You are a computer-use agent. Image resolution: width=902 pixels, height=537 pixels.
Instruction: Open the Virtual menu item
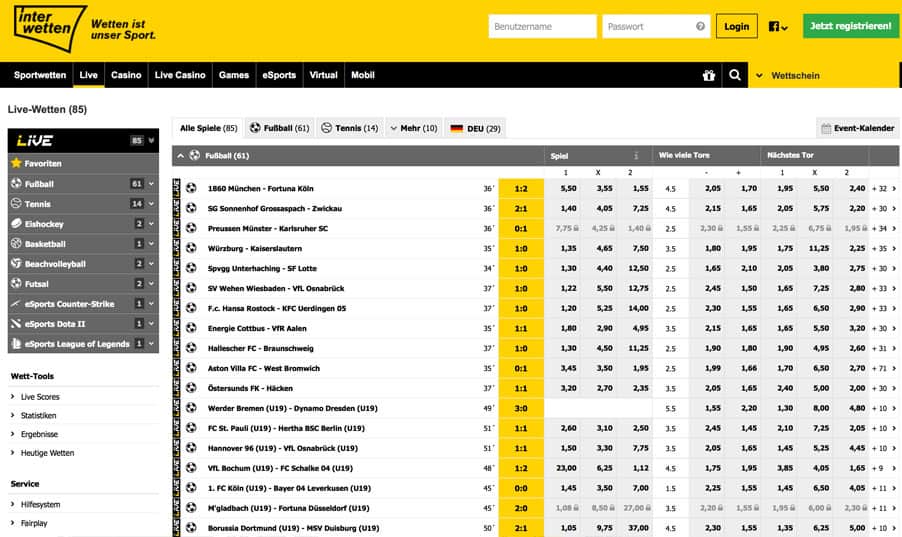pyautogui.click(x=323, y=75)
